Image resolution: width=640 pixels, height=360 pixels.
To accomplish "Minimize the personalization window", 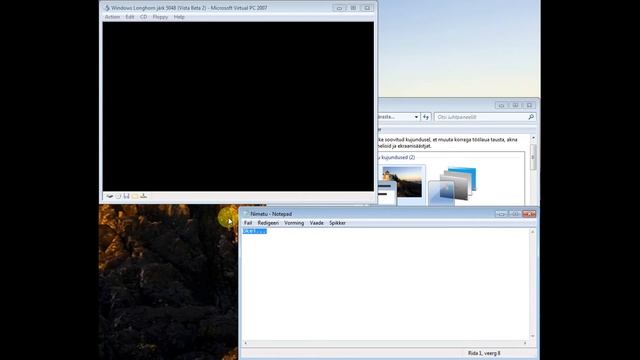I will pyautogui.click(x=501, y=105).
